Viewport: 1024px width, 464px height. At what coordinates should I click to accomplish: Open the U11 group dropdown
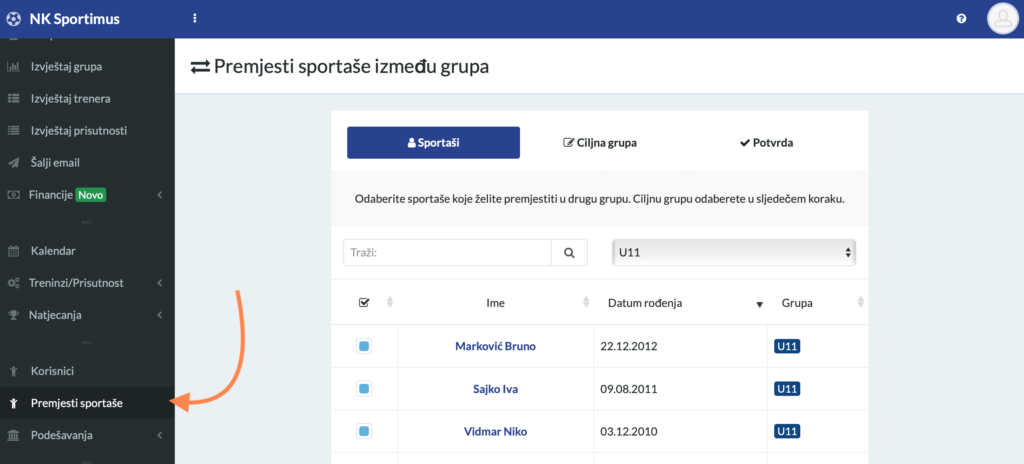[x=734, y=252]
